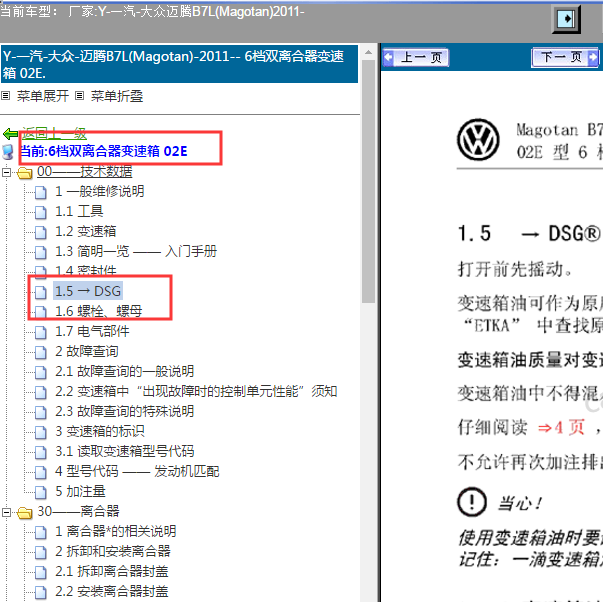Open 1 离合器*的相关说明 entry
Viewport: 603px width, 602px height.
coord(116,531)
